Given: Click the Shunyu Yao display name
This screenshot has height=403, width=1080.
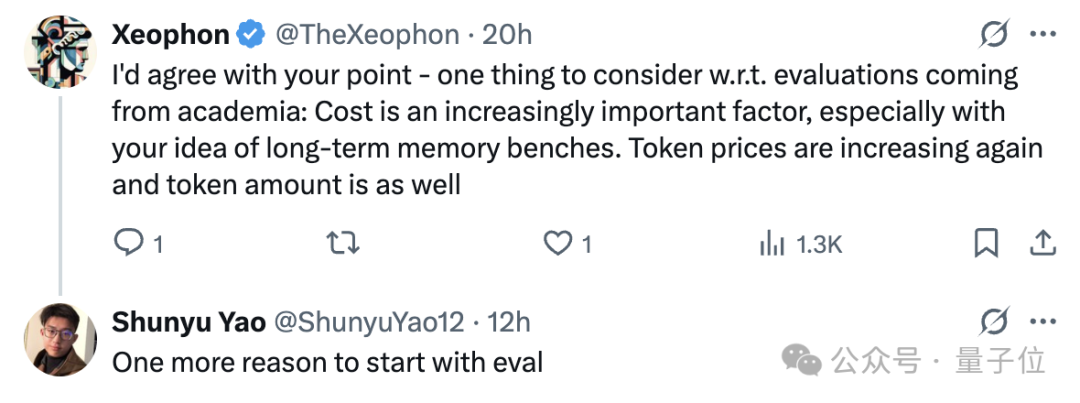Looking at the screenshot, I should point(189,322).
